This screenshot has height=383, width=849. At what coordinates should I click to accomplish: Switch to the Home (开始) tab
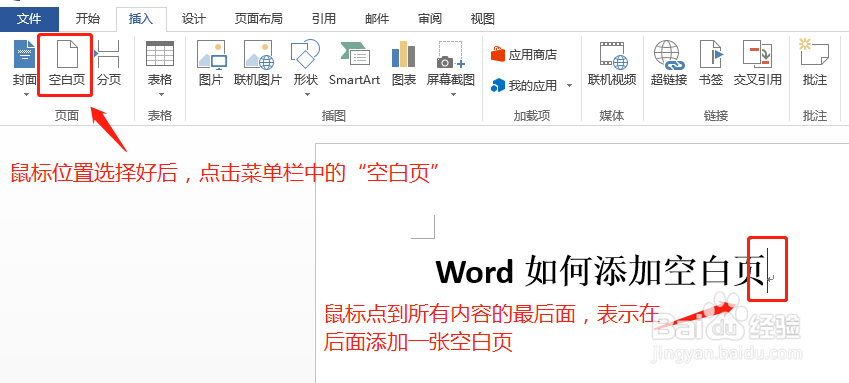(87, 20)
